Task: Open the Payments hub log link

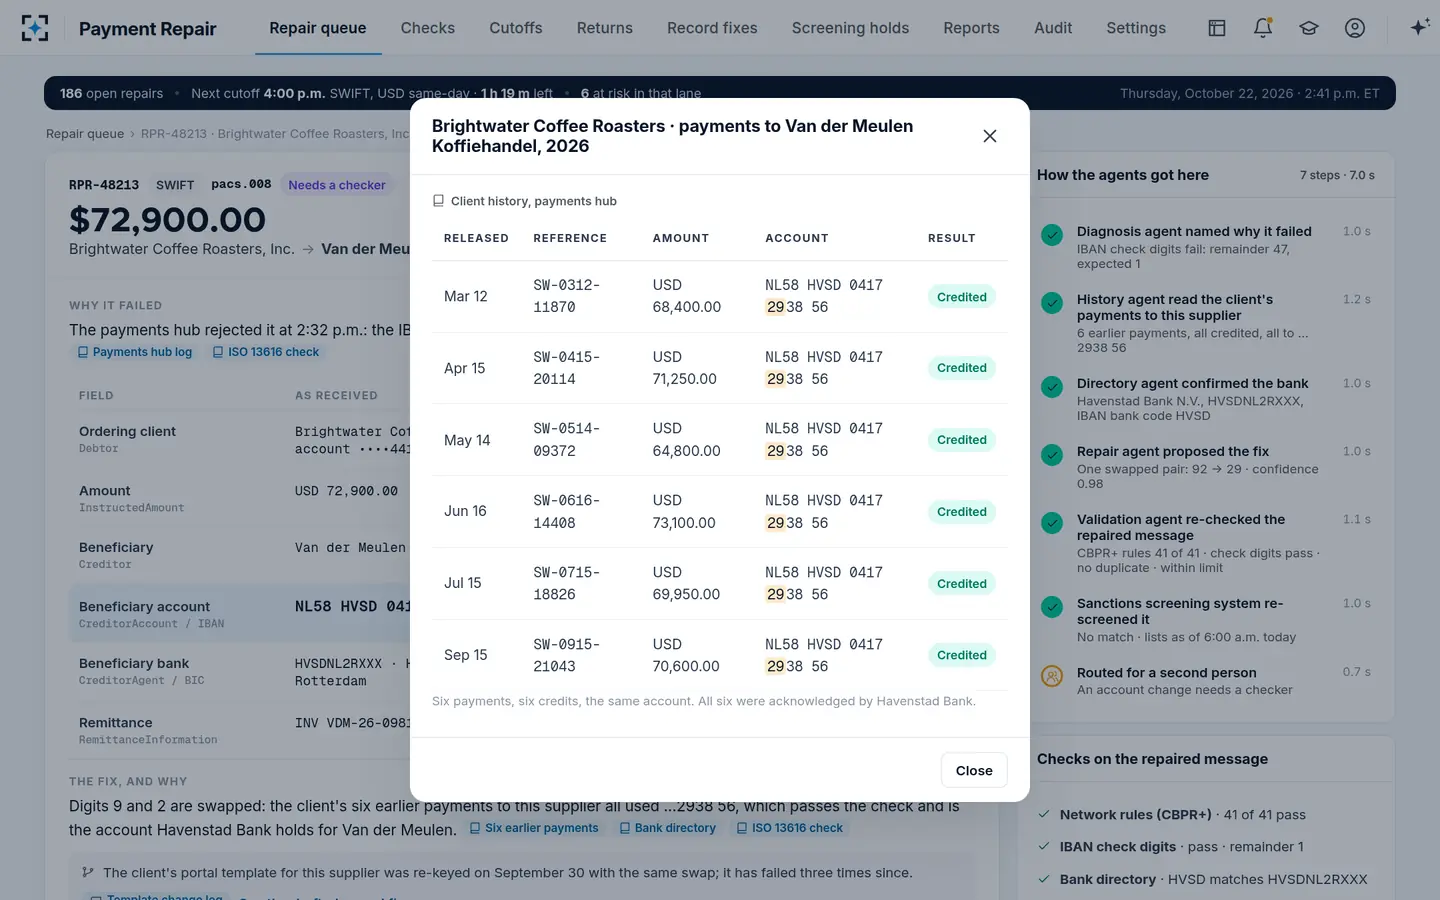Action: [x=135, y=352]
